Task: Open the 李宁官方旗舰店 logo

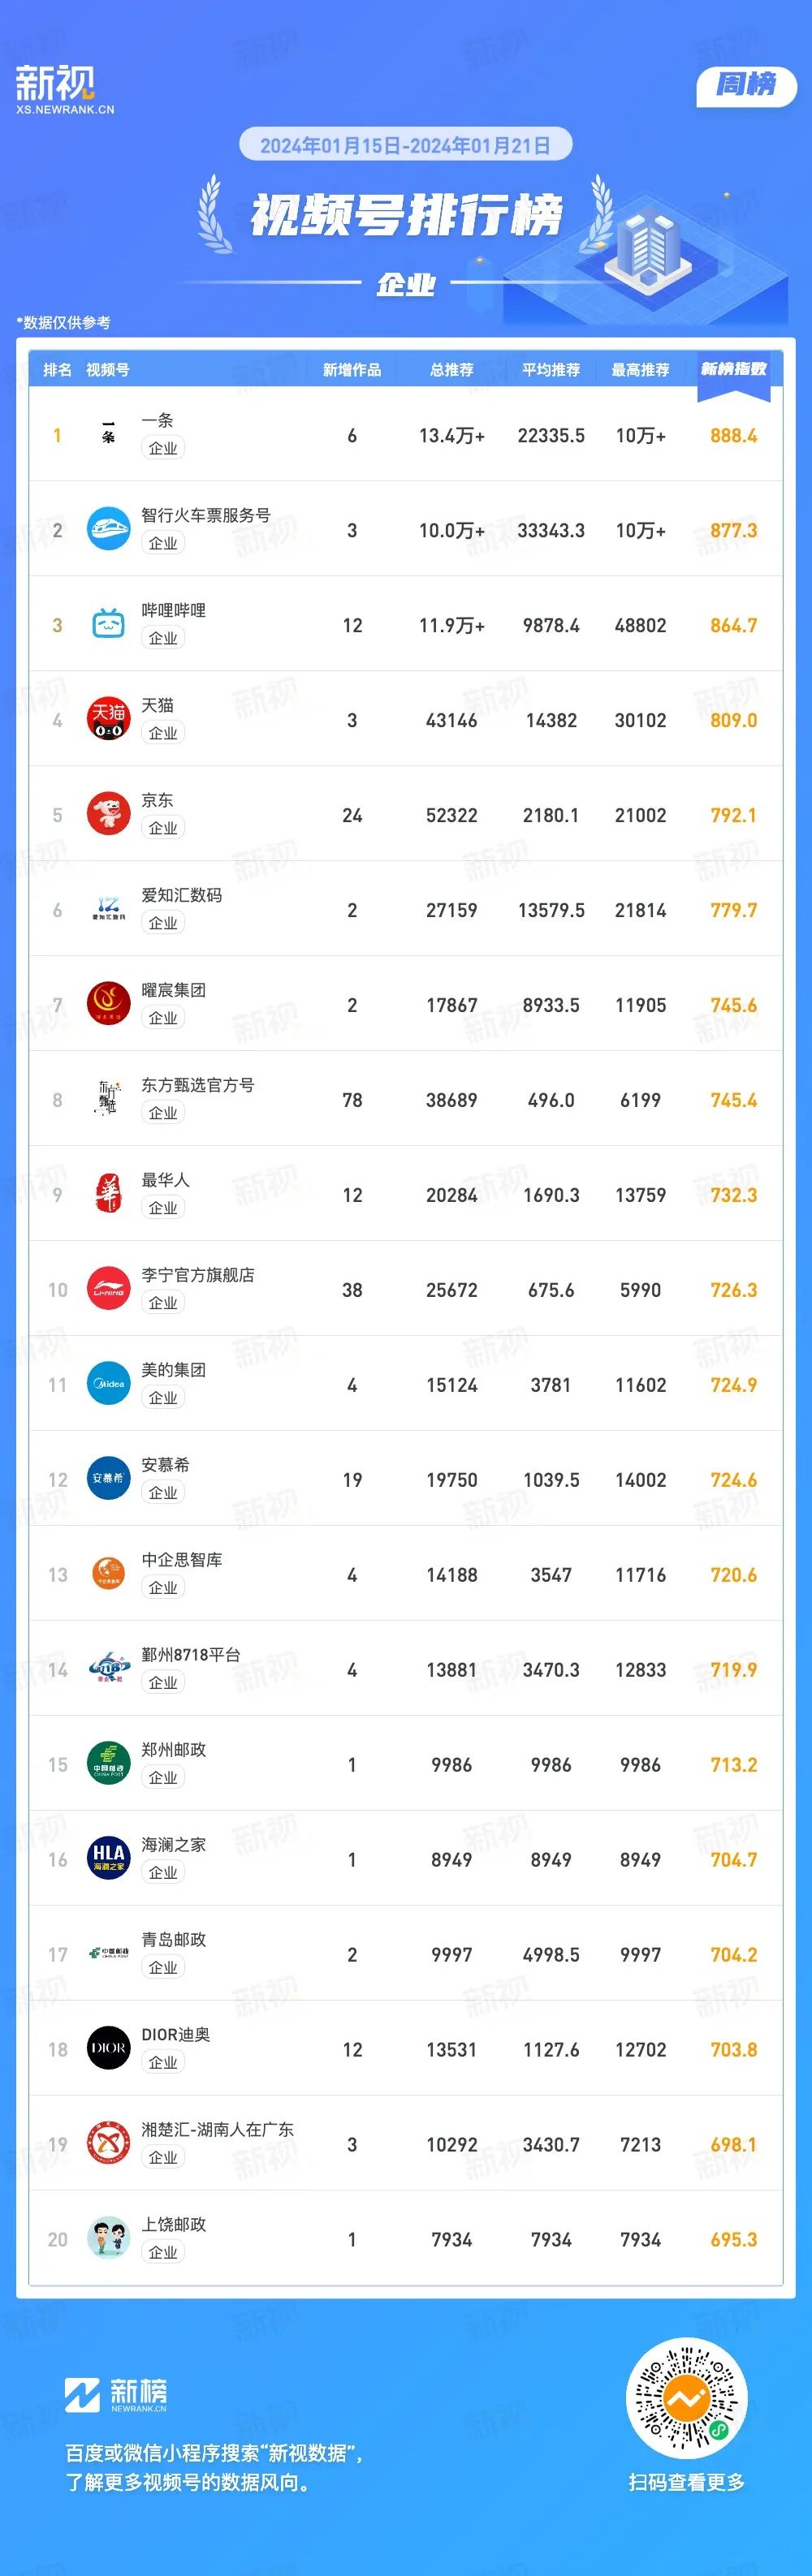Action: (x=108, y=1289)
